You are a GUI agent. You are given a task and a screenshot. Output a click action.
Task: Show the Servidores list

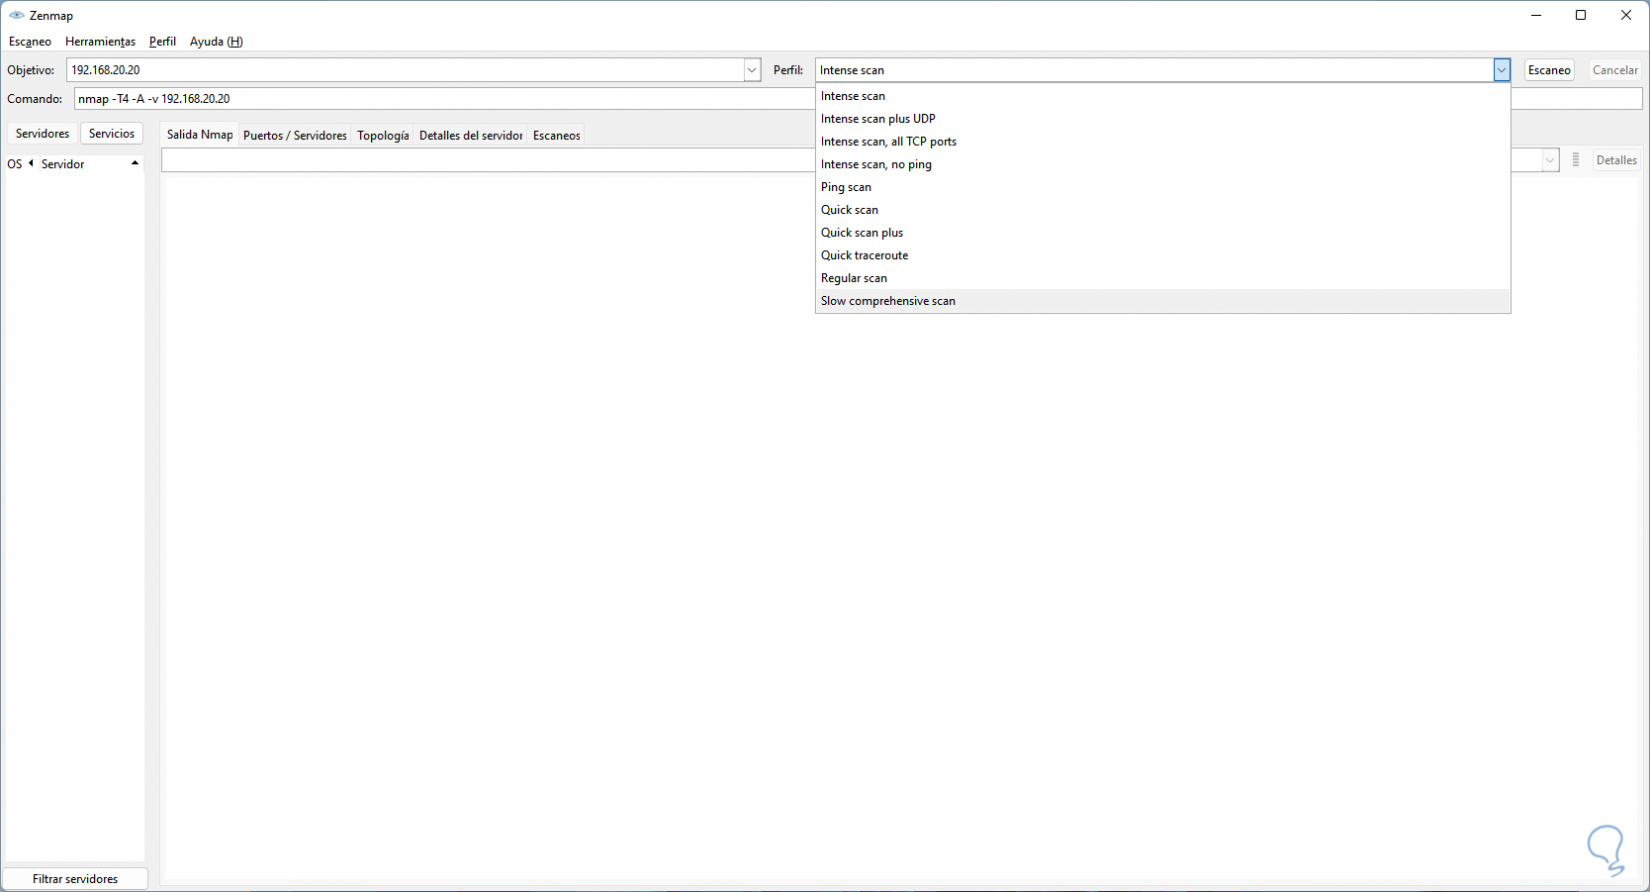(x=42, y=133)
